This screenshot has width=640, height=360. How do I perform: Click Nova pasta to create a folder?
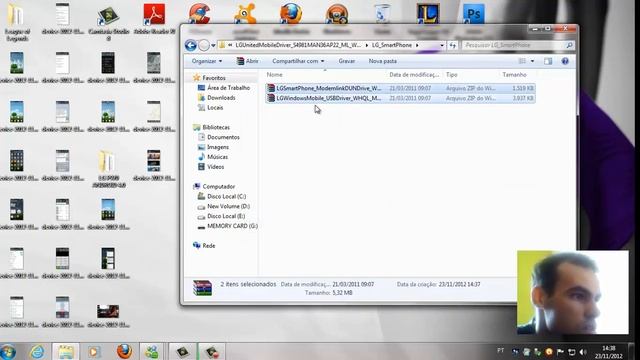(382, 61)
